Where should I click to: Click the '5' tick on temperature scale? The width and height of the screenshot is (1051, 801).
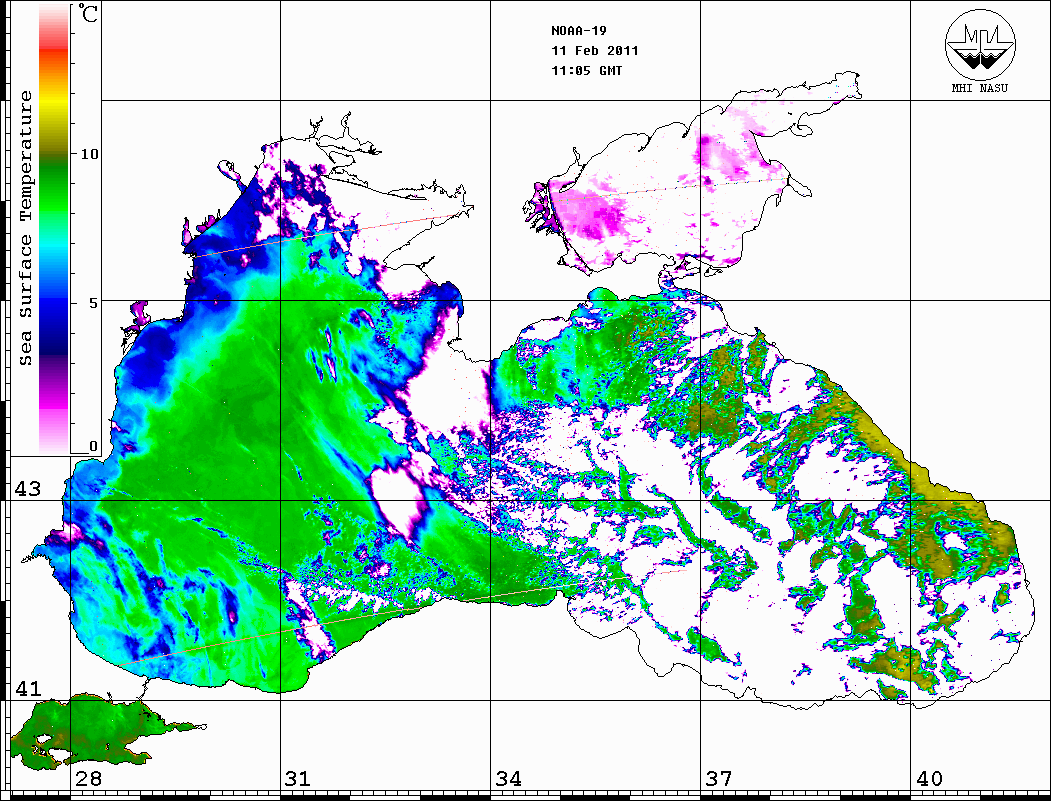[93, 303]
